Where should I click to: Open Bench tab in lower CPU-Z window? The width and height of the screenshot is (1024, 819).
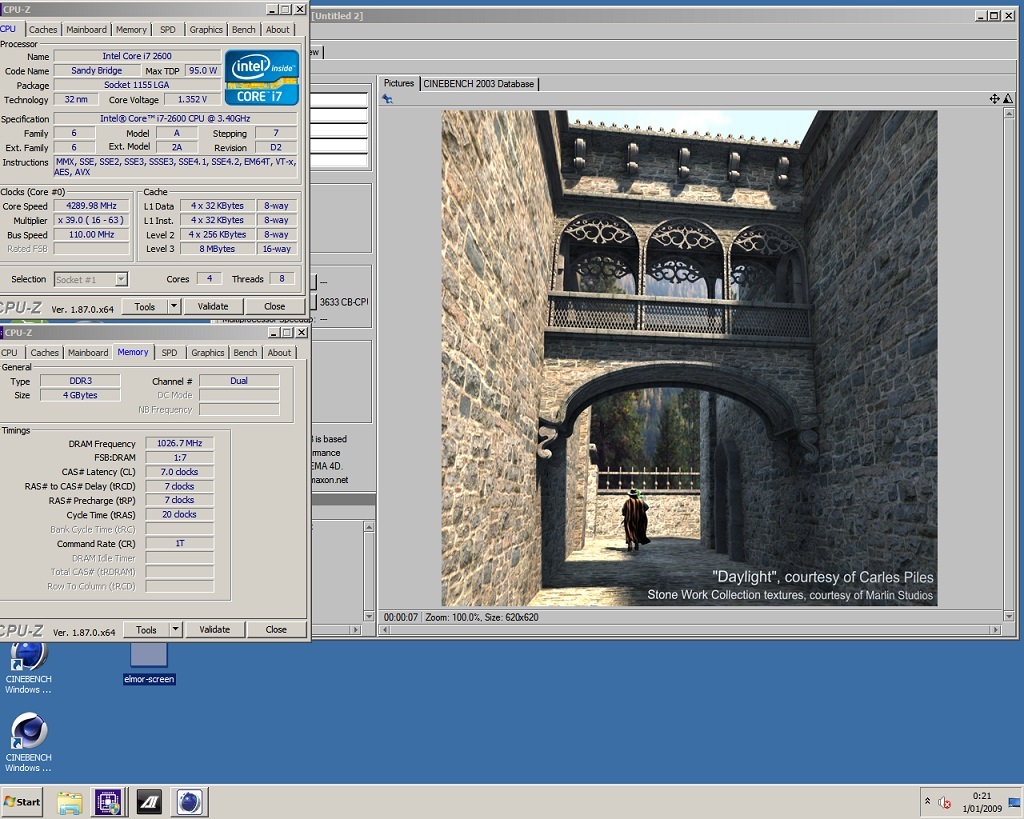pos(246,352)
